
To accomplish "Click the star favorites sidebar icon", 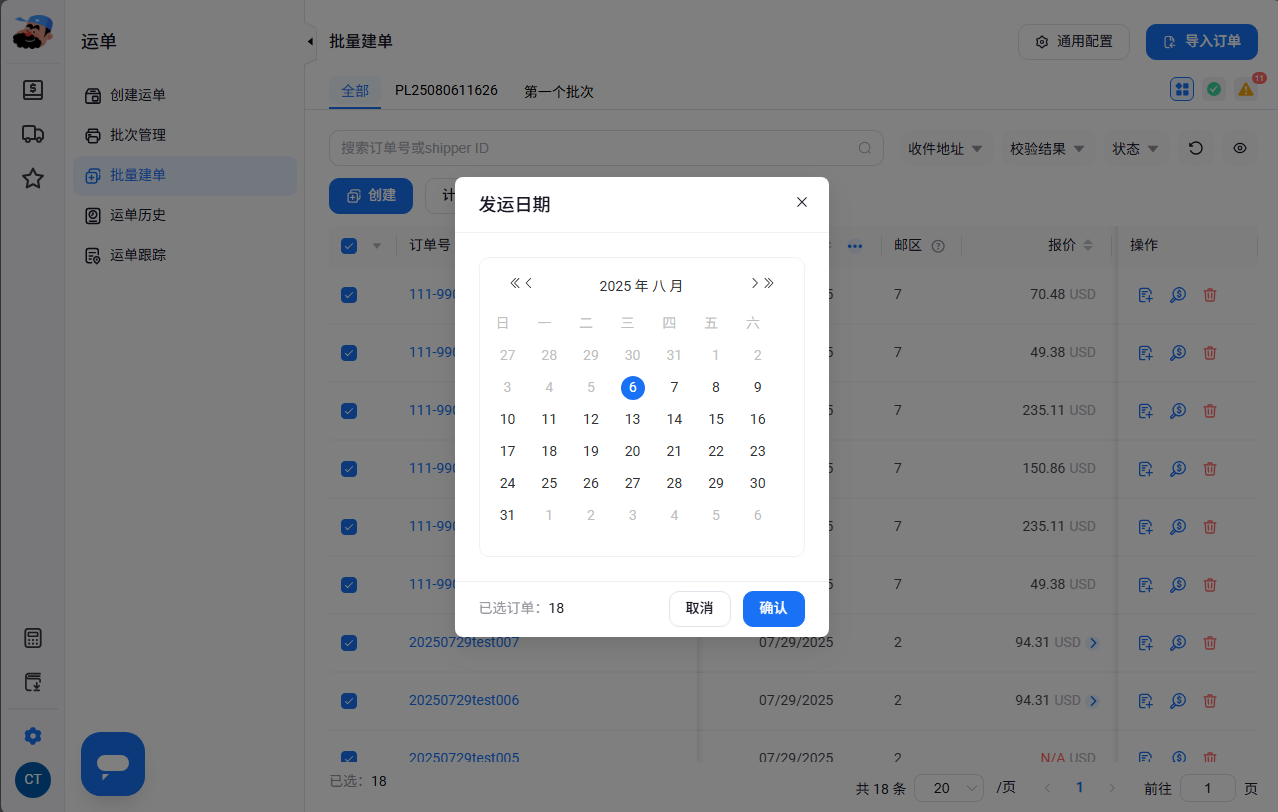I will click(33, 178).
